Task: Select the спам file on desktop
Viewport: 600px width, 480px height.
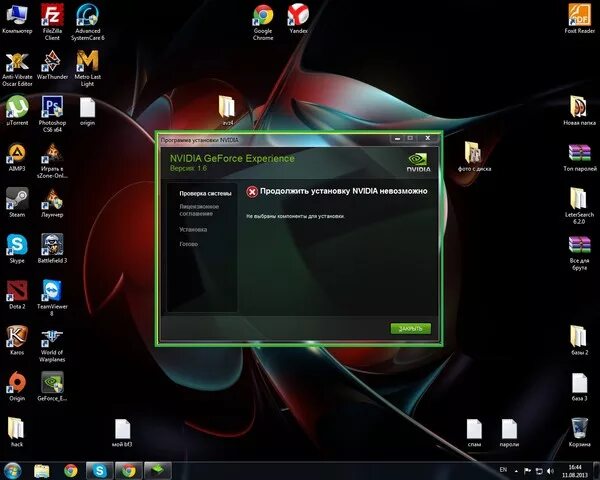Action: [x=474, y=433]
